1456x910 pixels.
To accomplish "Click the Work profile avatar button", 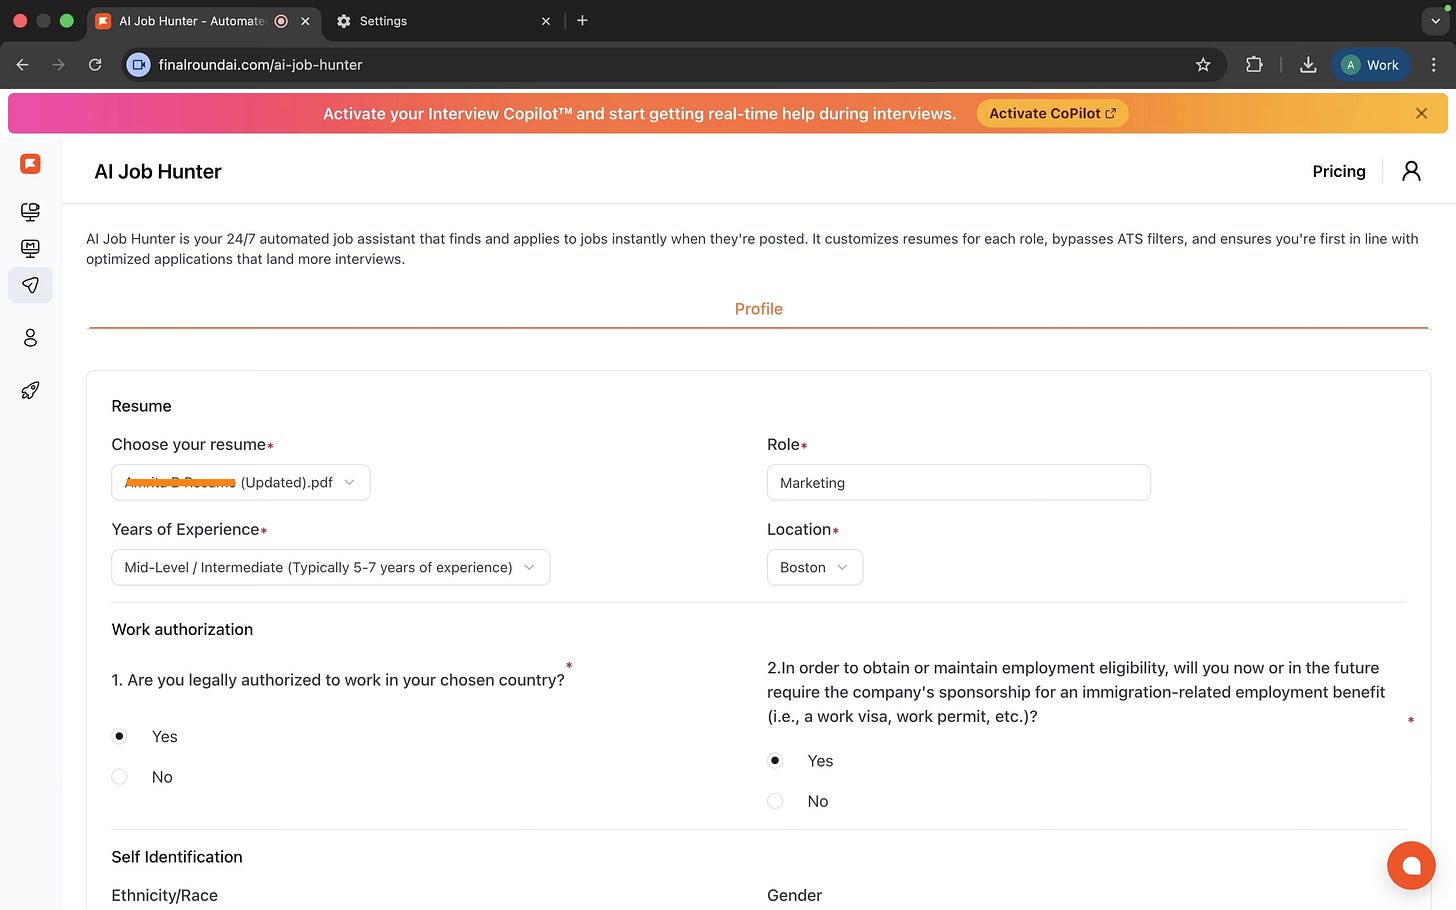I will pos(1370,65).
